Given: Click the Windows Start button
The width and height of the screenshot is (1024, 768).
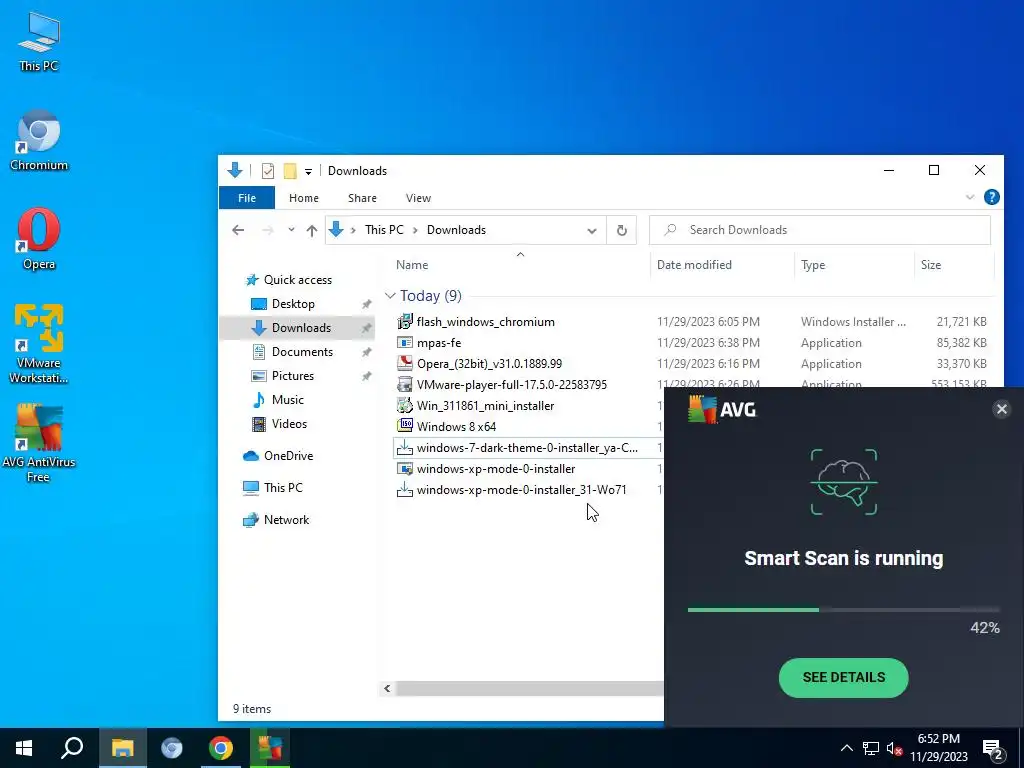Looking at the screenshot, I should click(x=24, y=748).
